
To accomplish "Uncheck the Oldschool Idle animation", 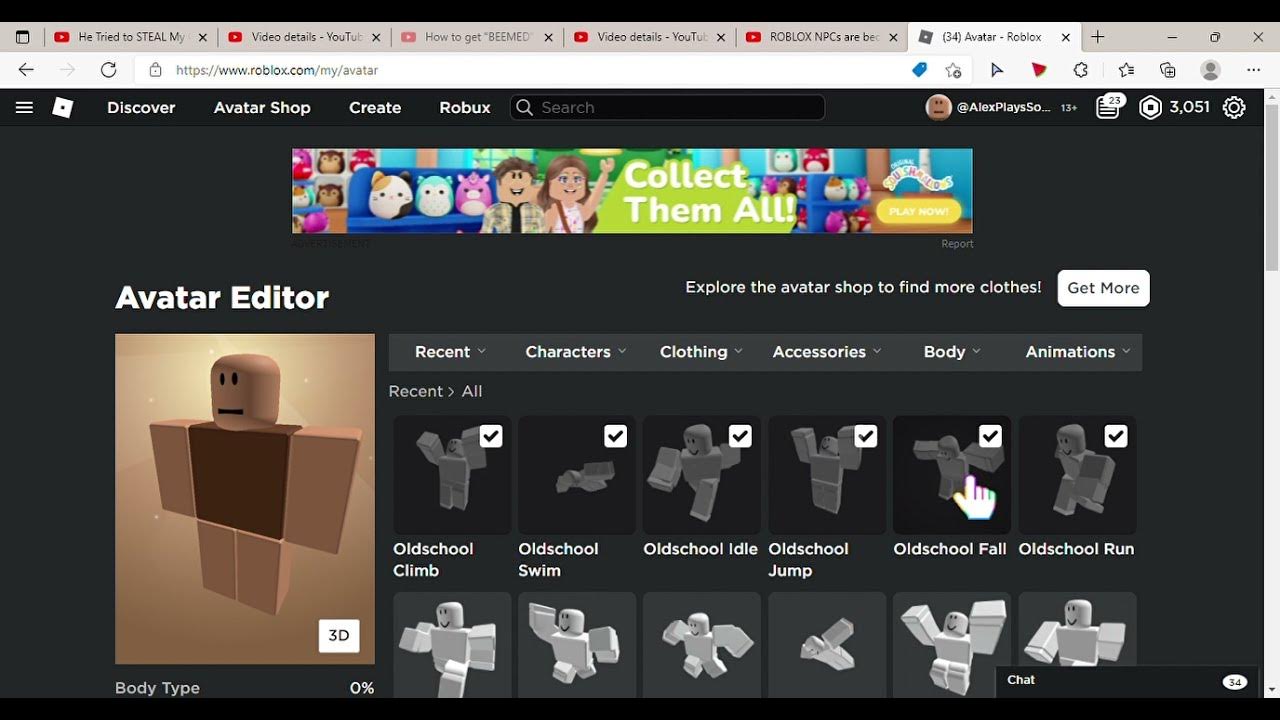I will (740, 436).
